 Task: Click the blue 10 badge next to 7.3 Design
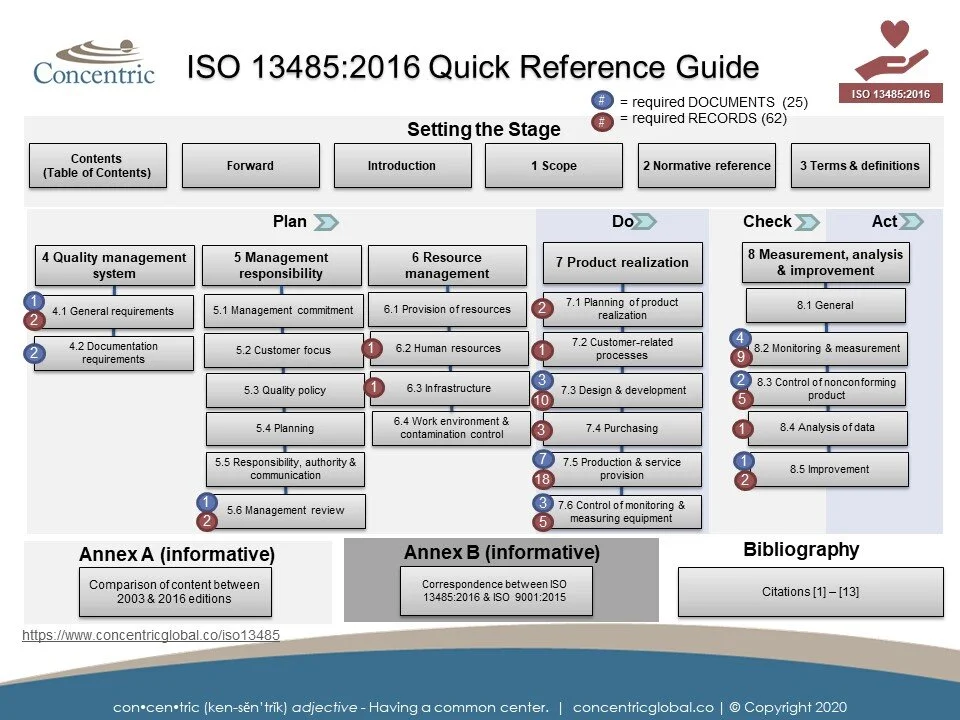[541, 400]
